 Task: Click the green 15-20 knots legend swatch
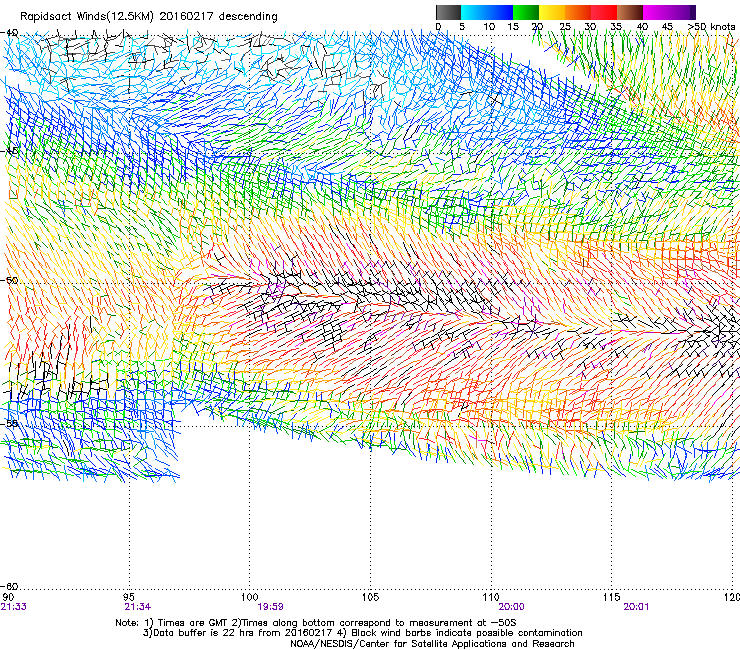tap(526, 12)
